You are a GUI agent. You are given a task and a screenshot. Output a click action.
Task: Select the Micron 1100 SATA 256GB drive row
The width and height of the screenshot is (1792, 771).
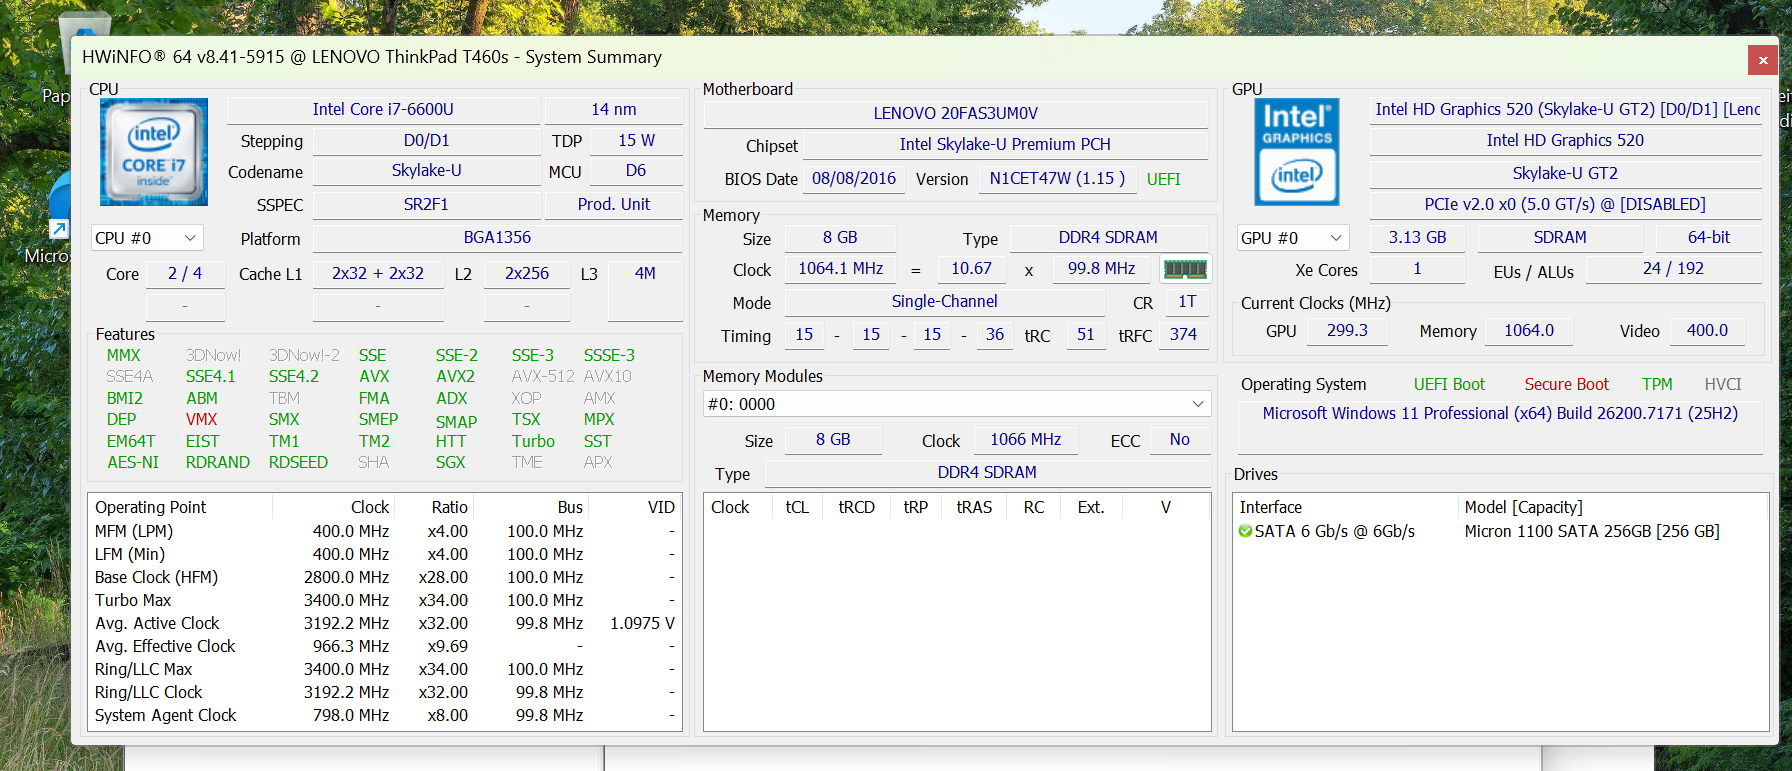[x=1500, y=531]
